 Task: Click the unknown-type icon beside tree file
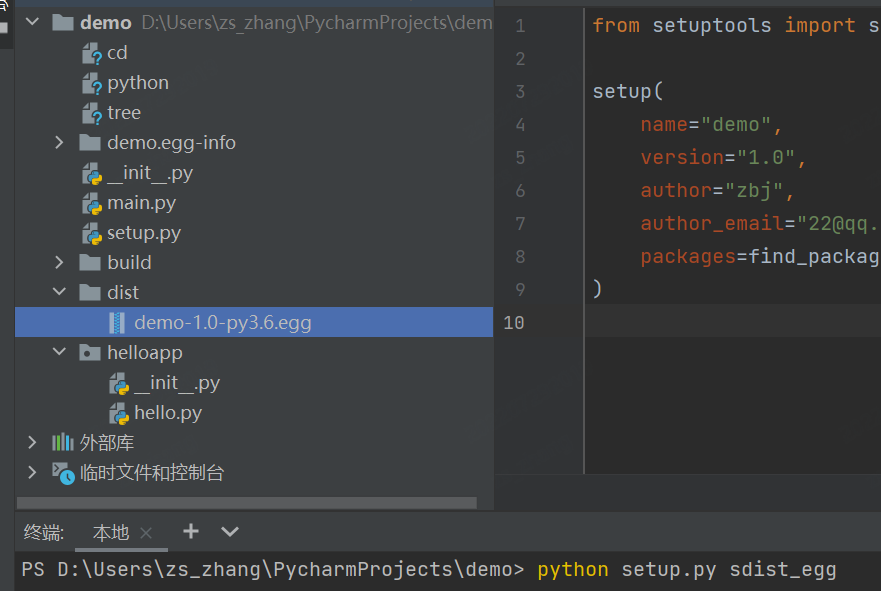click(91, 113)
